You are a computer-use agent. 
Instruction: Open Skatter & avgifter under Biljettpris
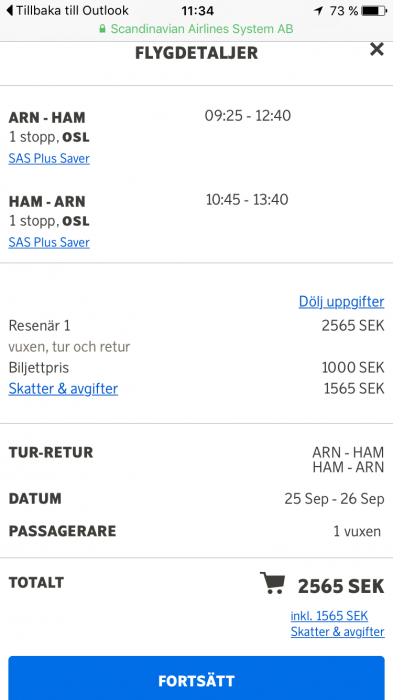coord(63,389)
